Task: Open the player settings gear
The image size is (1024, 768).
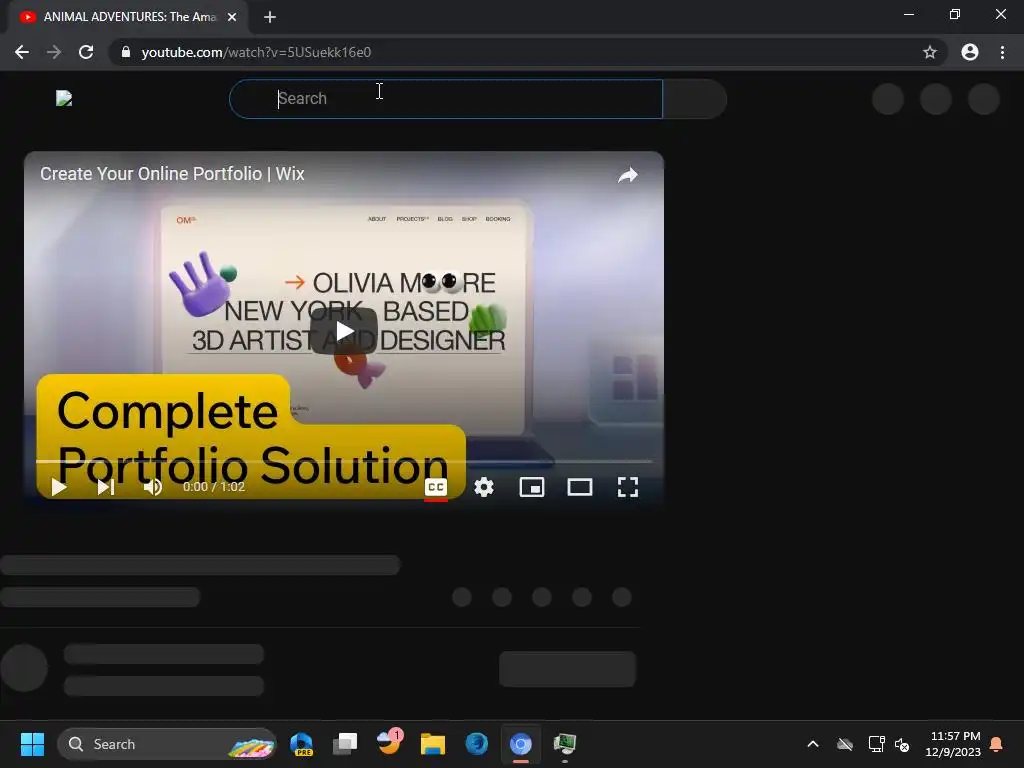Action: coord(484,487)
